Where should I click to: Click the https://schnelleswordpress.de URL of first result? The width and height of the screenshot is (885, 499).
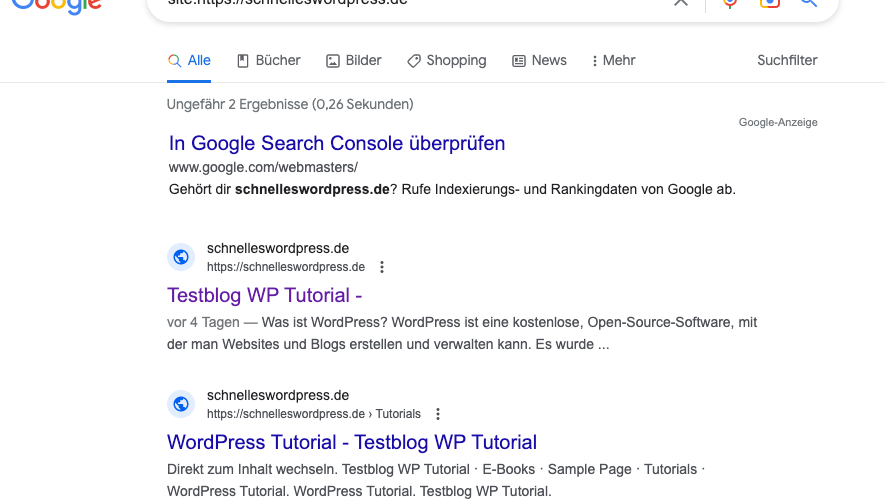pyautogui.click(x=286, y=267)
